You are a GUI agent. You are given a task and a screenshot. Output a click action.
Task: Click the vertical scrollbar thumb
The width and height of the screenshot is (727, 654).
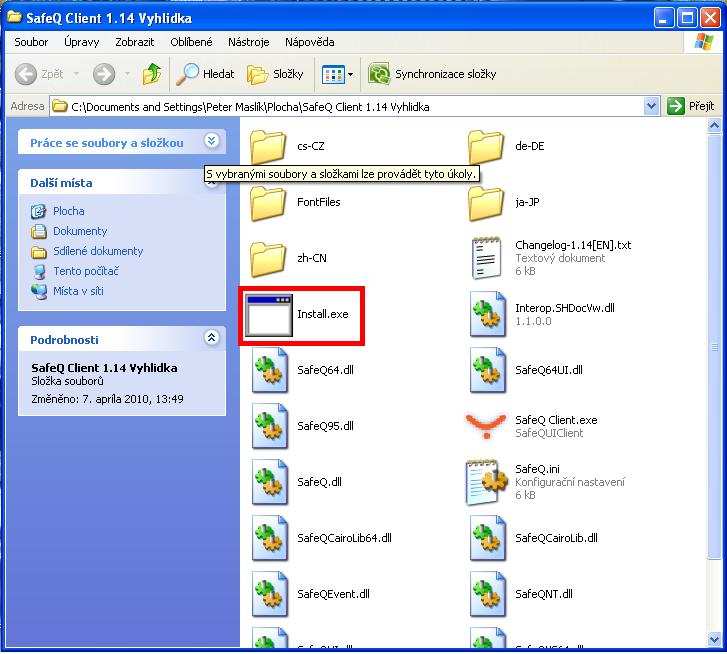[x=714, y=346]
